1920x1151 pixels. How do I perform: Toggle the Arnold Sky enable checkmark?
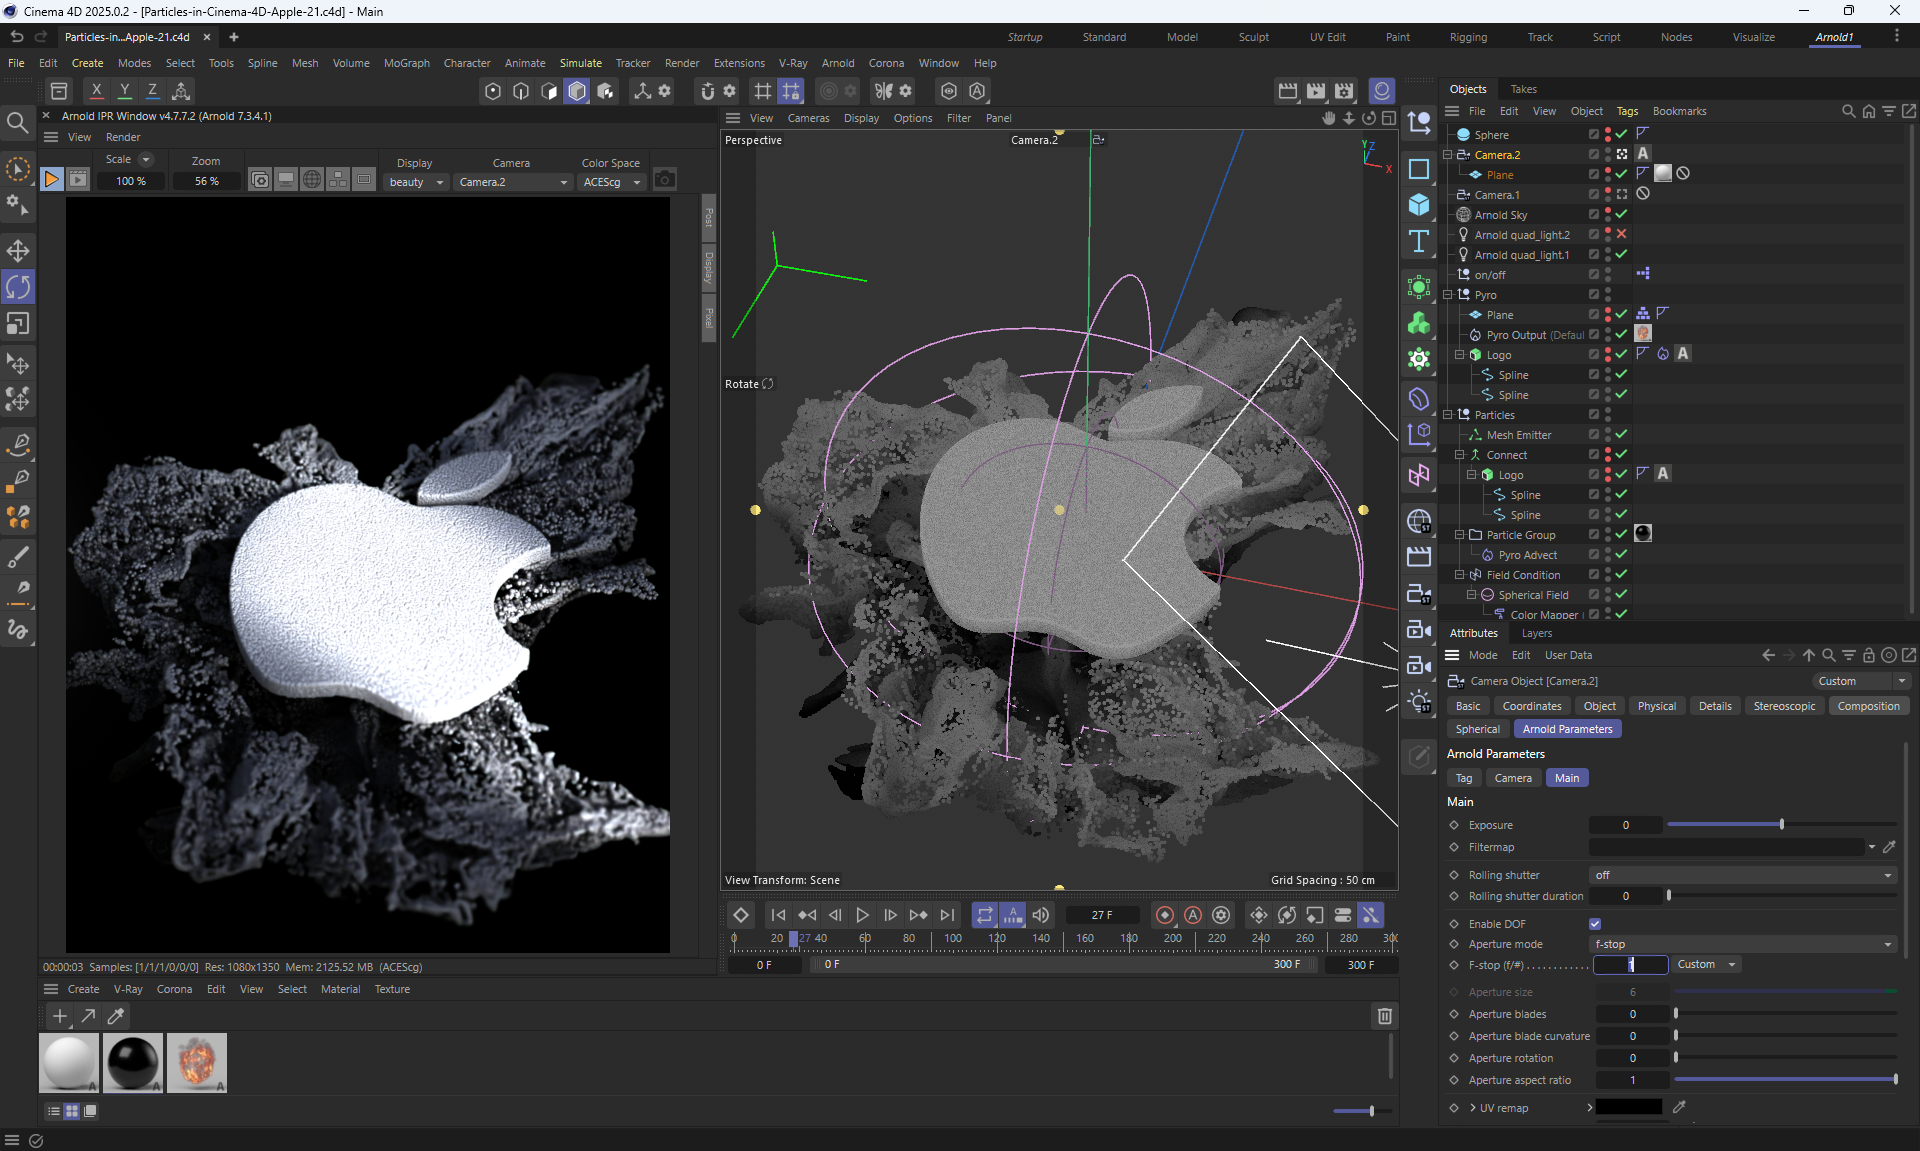coord(1621,215)
